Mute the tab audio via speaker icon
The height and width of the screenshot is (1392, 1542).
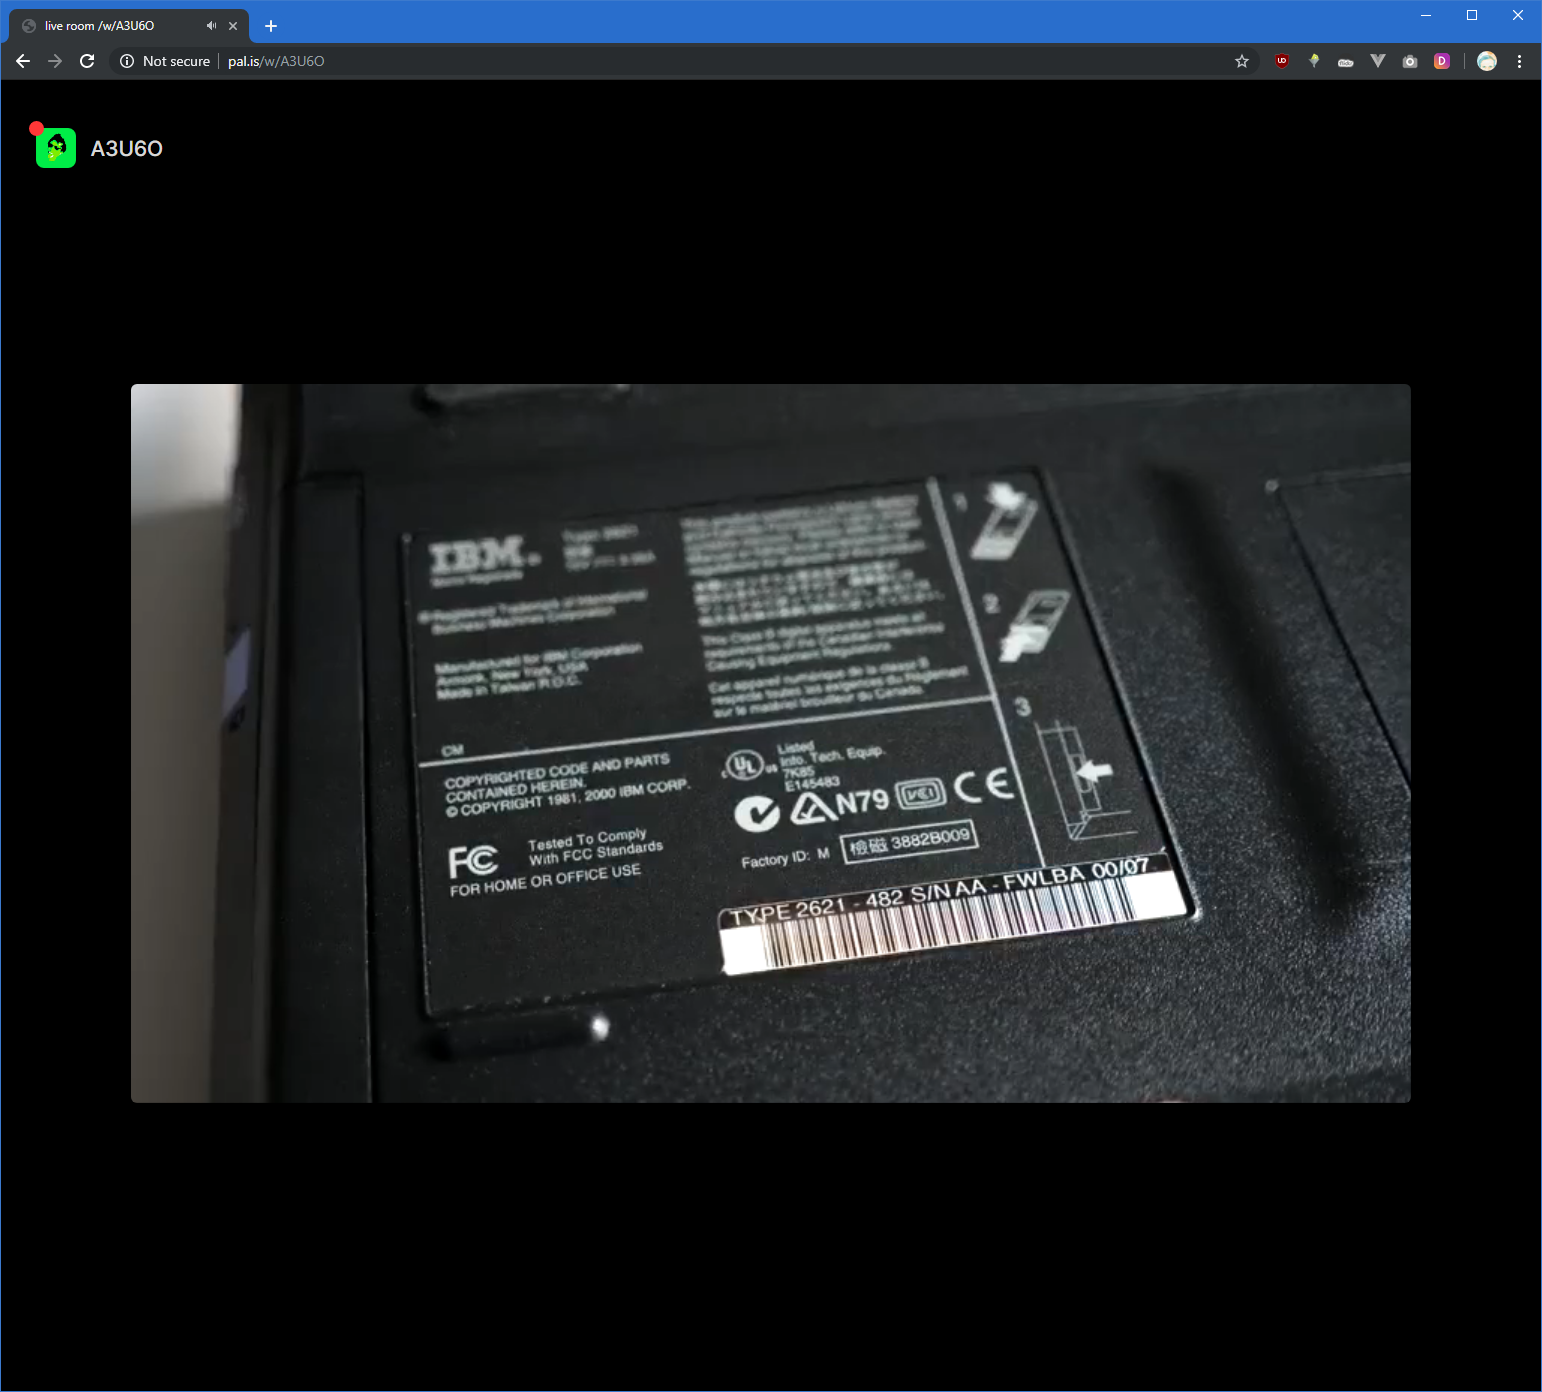pos(210,25)
